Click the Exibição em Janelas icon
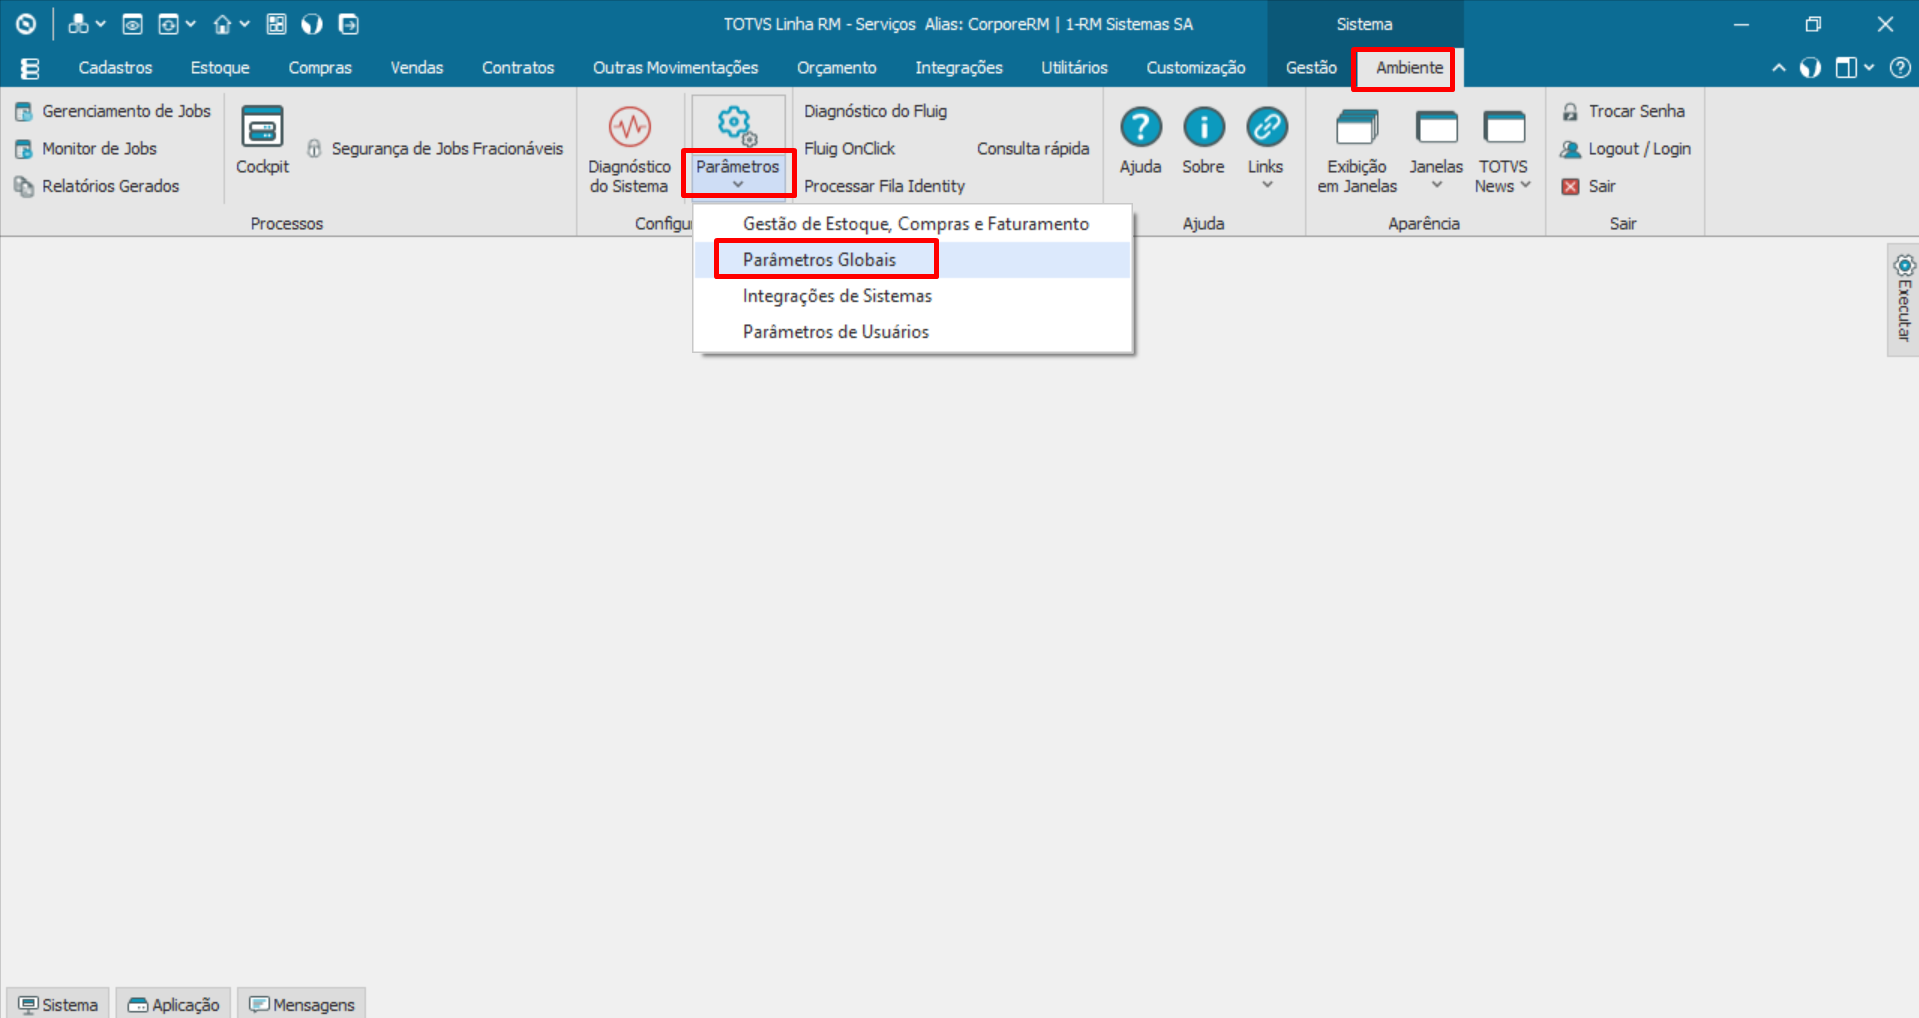This screenshot has width=1919, height=1018. (x=1357, y=127)
